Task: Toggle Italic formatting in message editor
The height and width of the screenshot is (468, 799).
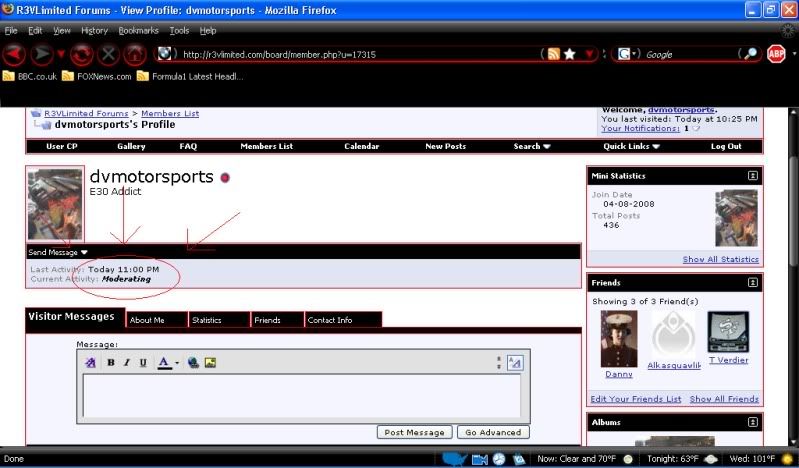Action: [127, 362]
